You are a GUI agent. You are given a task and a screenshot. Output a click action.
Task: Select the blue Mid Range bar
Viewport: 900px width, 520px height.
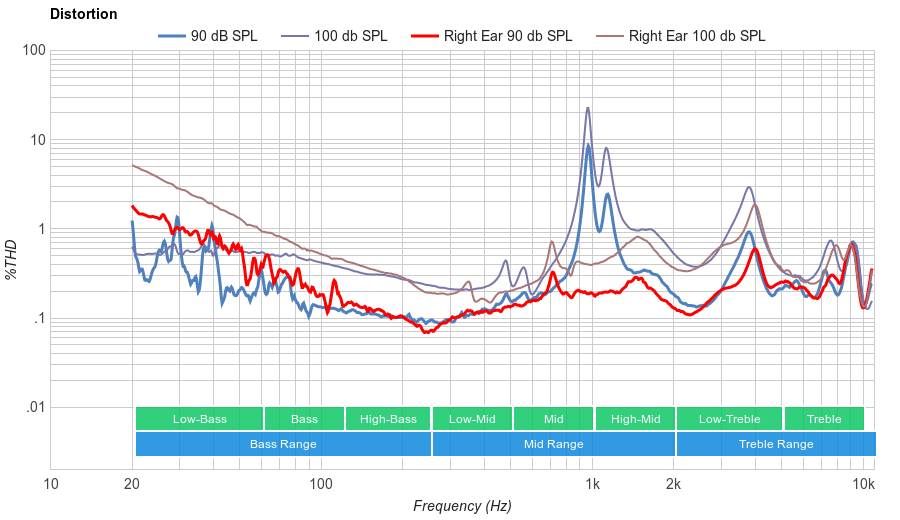pyautogui.click(x=553, y=444)
